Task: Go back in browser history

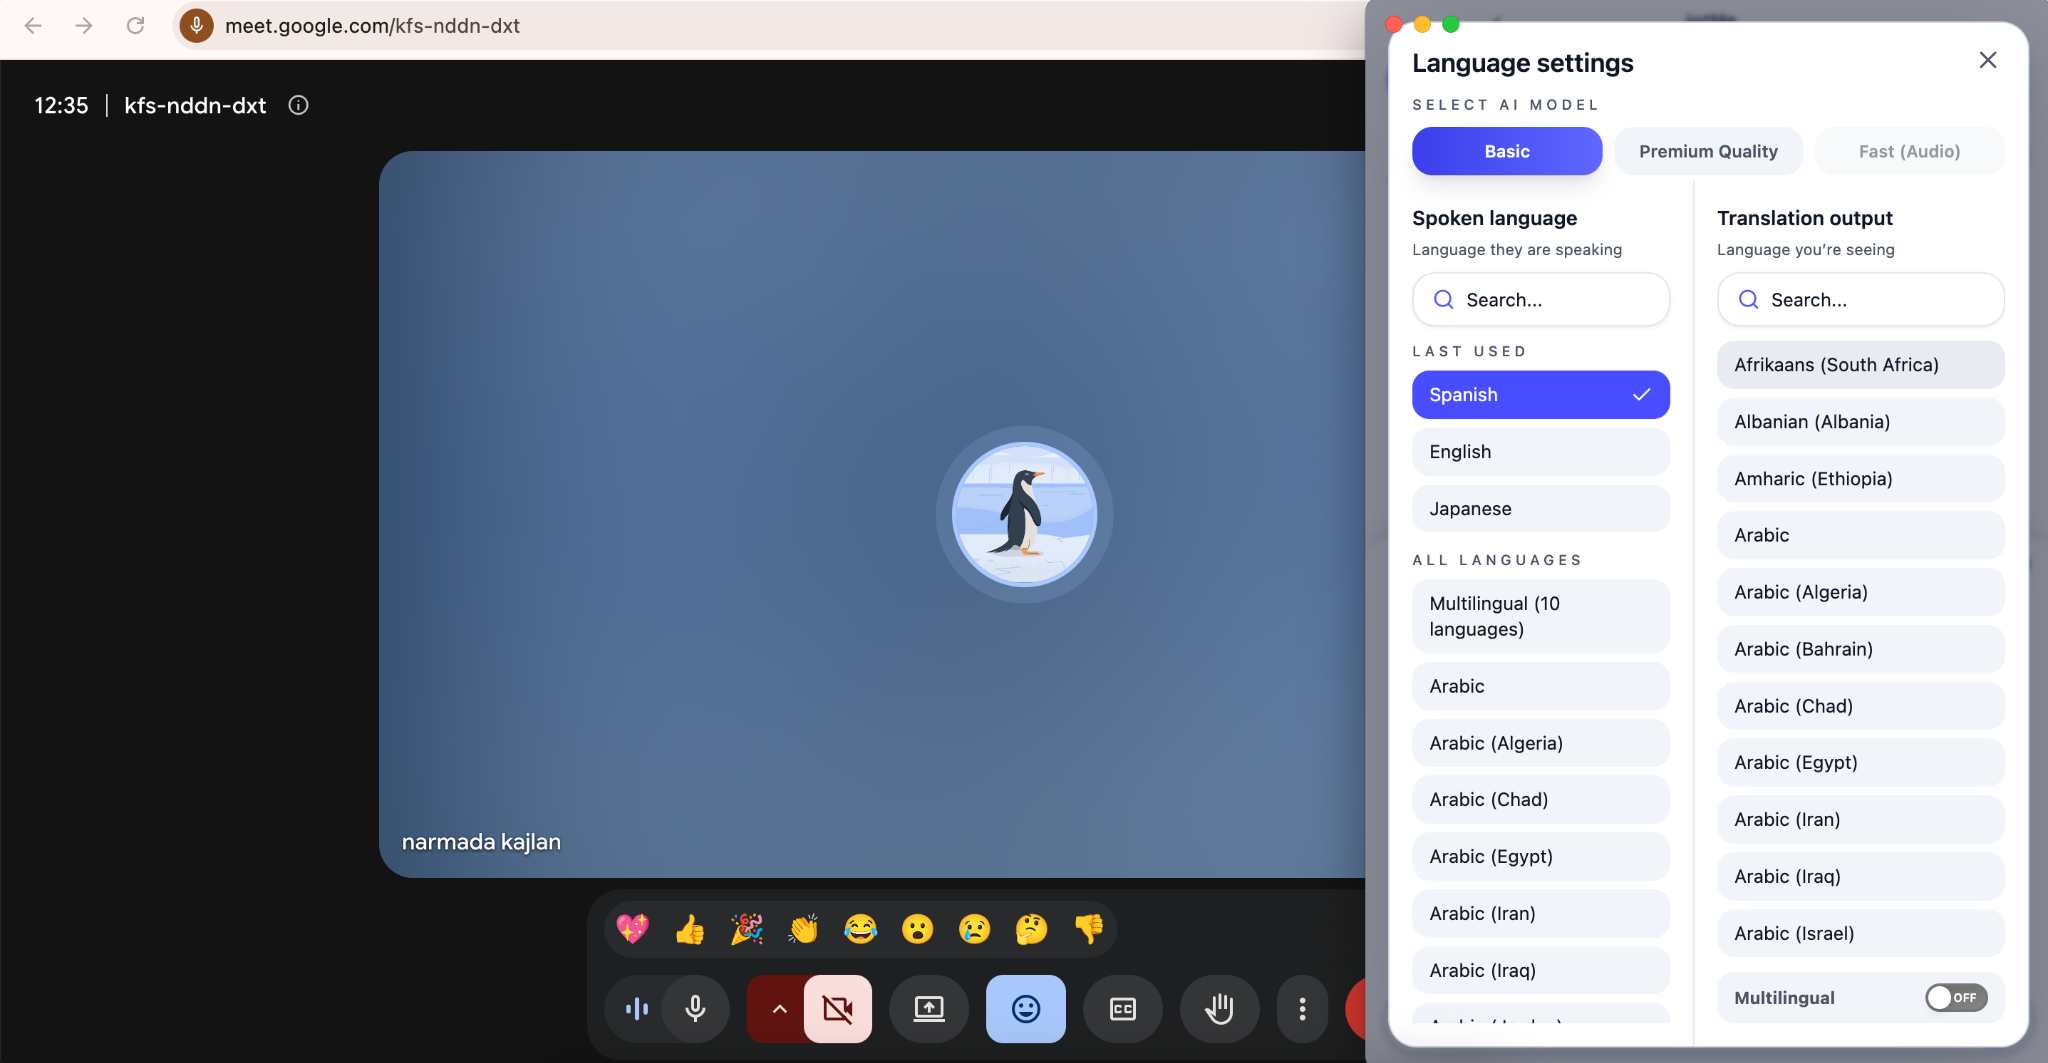Action: (33, 25)
